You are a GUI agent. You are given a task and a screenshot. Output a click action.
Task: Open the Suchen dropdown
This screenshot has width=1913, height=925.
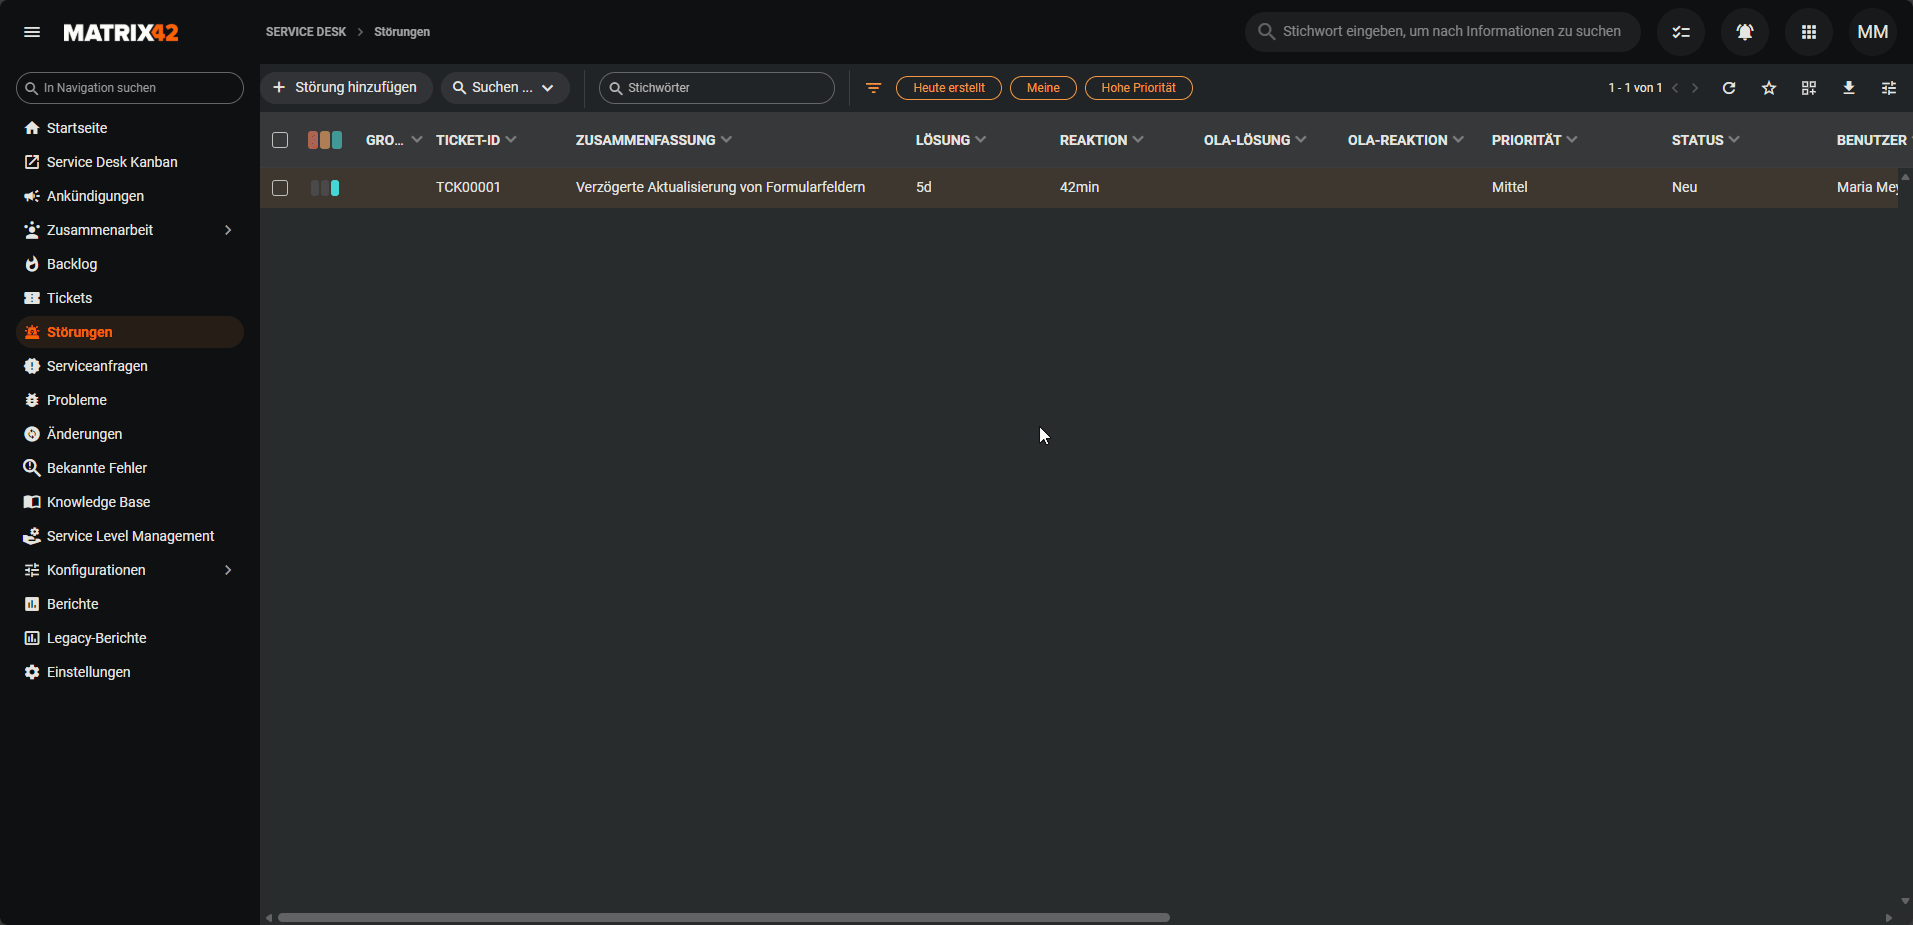[505, 88]
